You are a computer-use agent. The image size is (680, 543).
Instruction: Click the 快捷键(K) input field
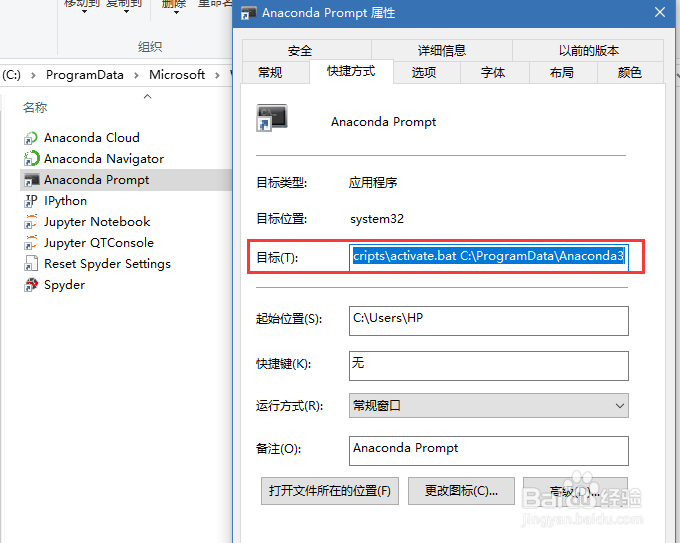489,366
